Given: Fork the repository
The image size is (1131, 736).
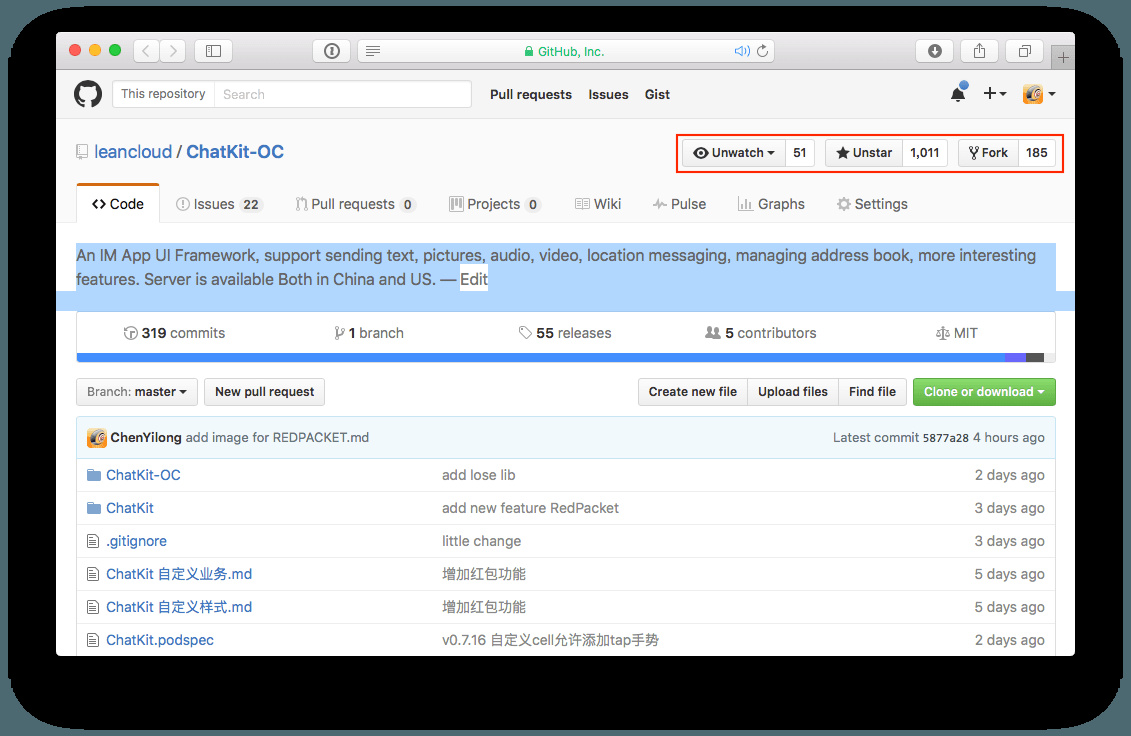Looking at the screenshot, I should click(988, 153).
